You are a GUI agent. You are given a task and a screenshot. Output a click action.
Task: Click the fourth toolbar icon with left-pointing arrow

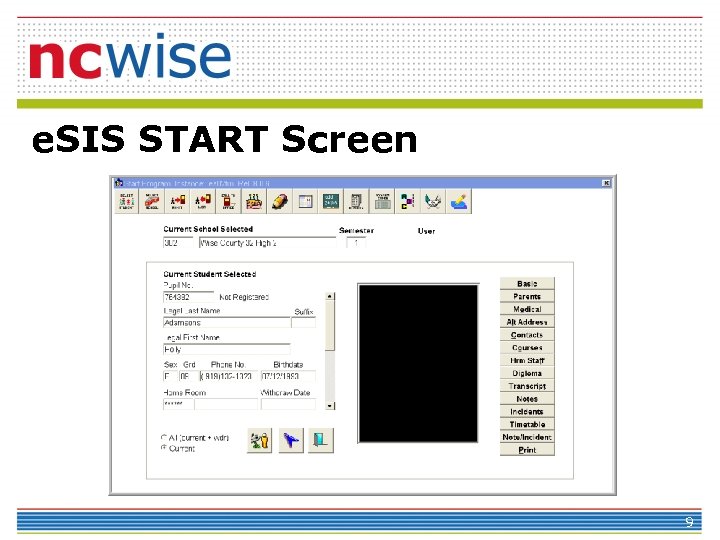point(202,202)
